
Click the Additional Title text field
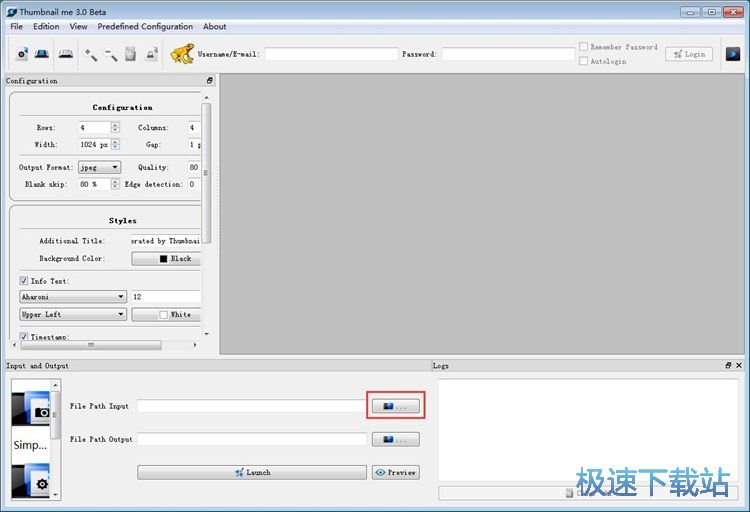click(166, 241)
